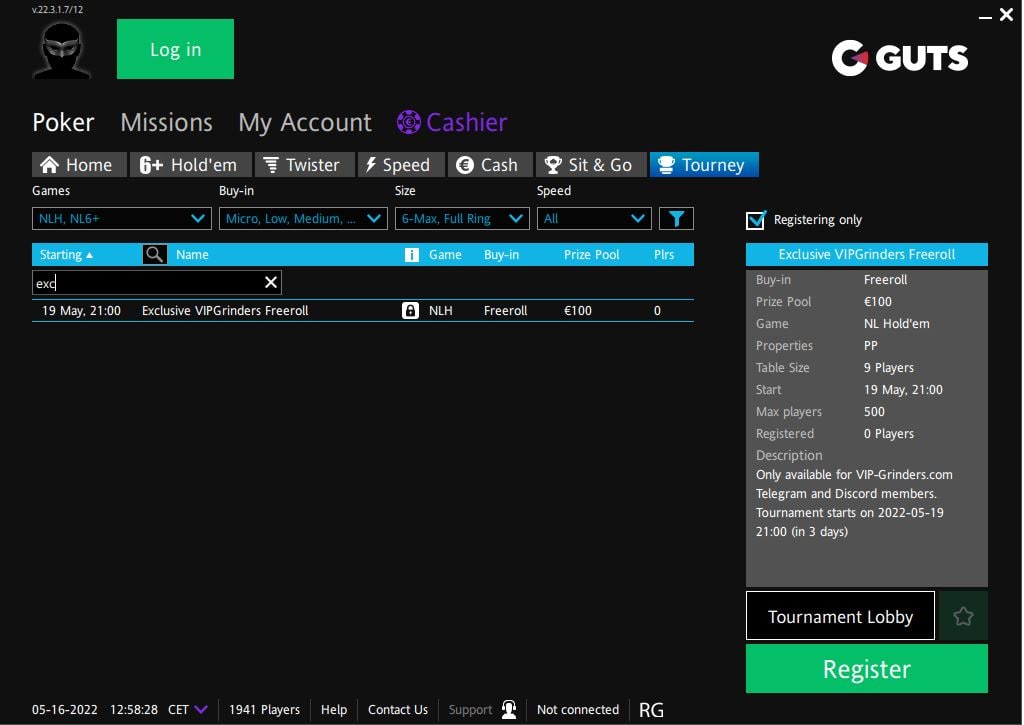Toggle the Registering only checkbox

756,220
